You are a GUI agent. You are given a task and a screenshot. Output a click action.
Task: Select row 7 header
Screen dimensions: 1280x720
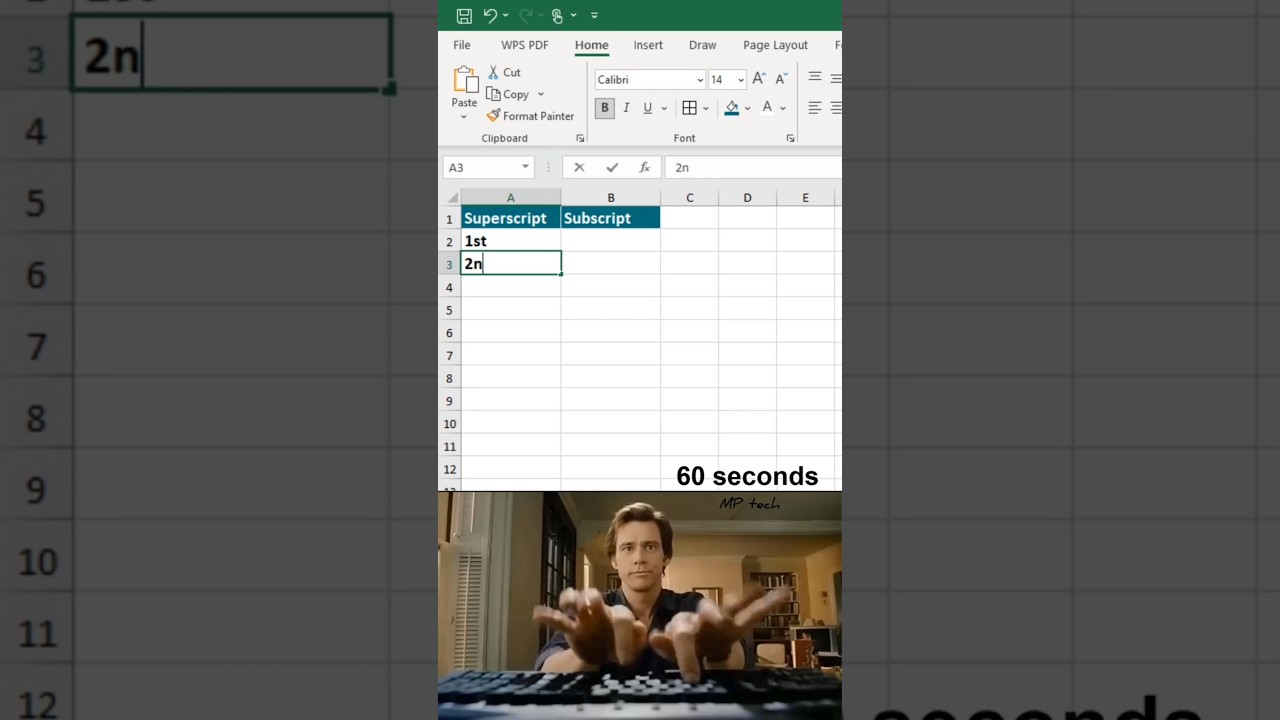[450, 356]
